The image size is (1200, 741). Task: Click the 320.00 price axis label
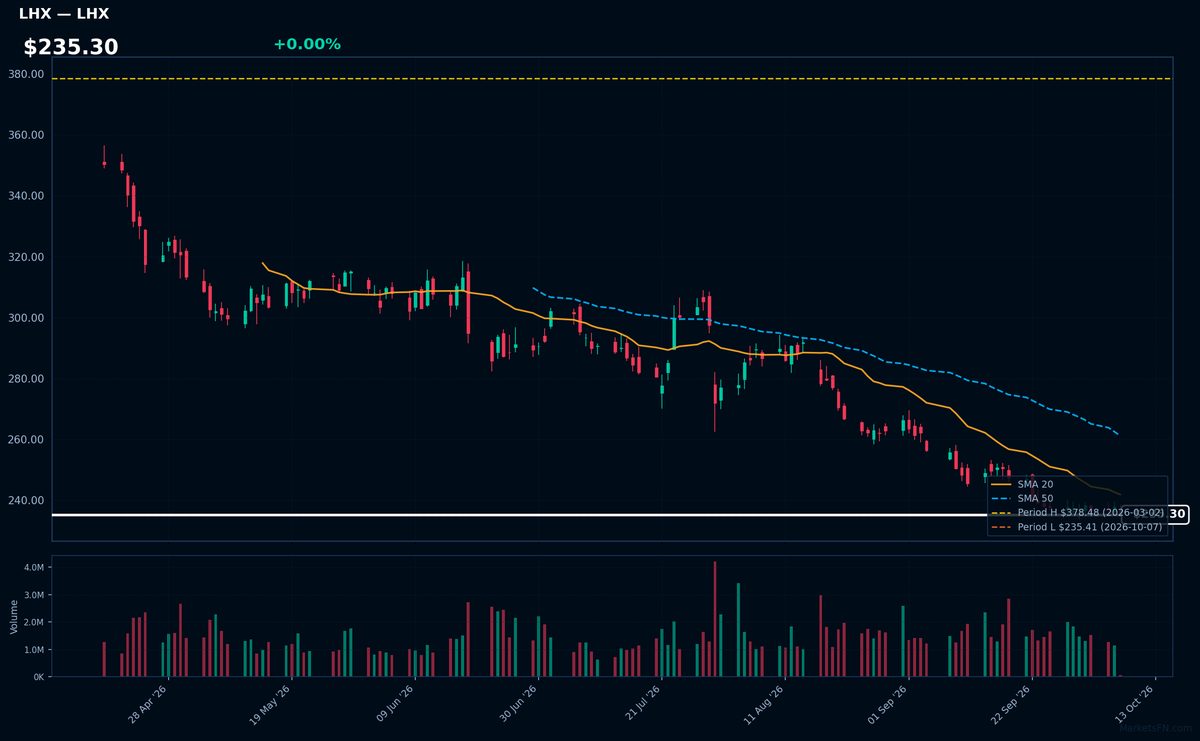pos(26,257)
